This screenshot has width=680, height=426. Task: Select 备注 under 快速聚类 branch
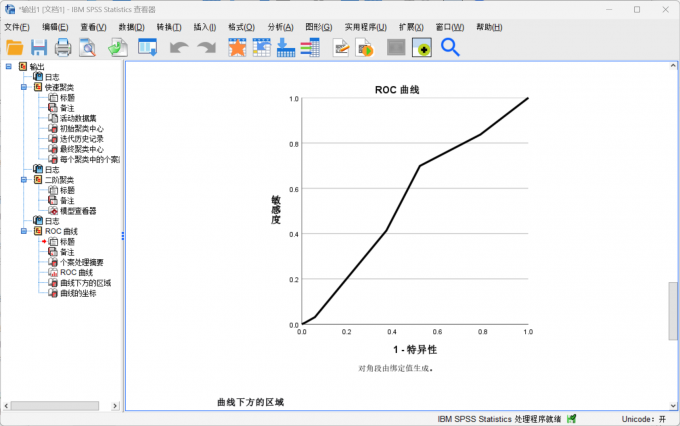coord(67,108)
